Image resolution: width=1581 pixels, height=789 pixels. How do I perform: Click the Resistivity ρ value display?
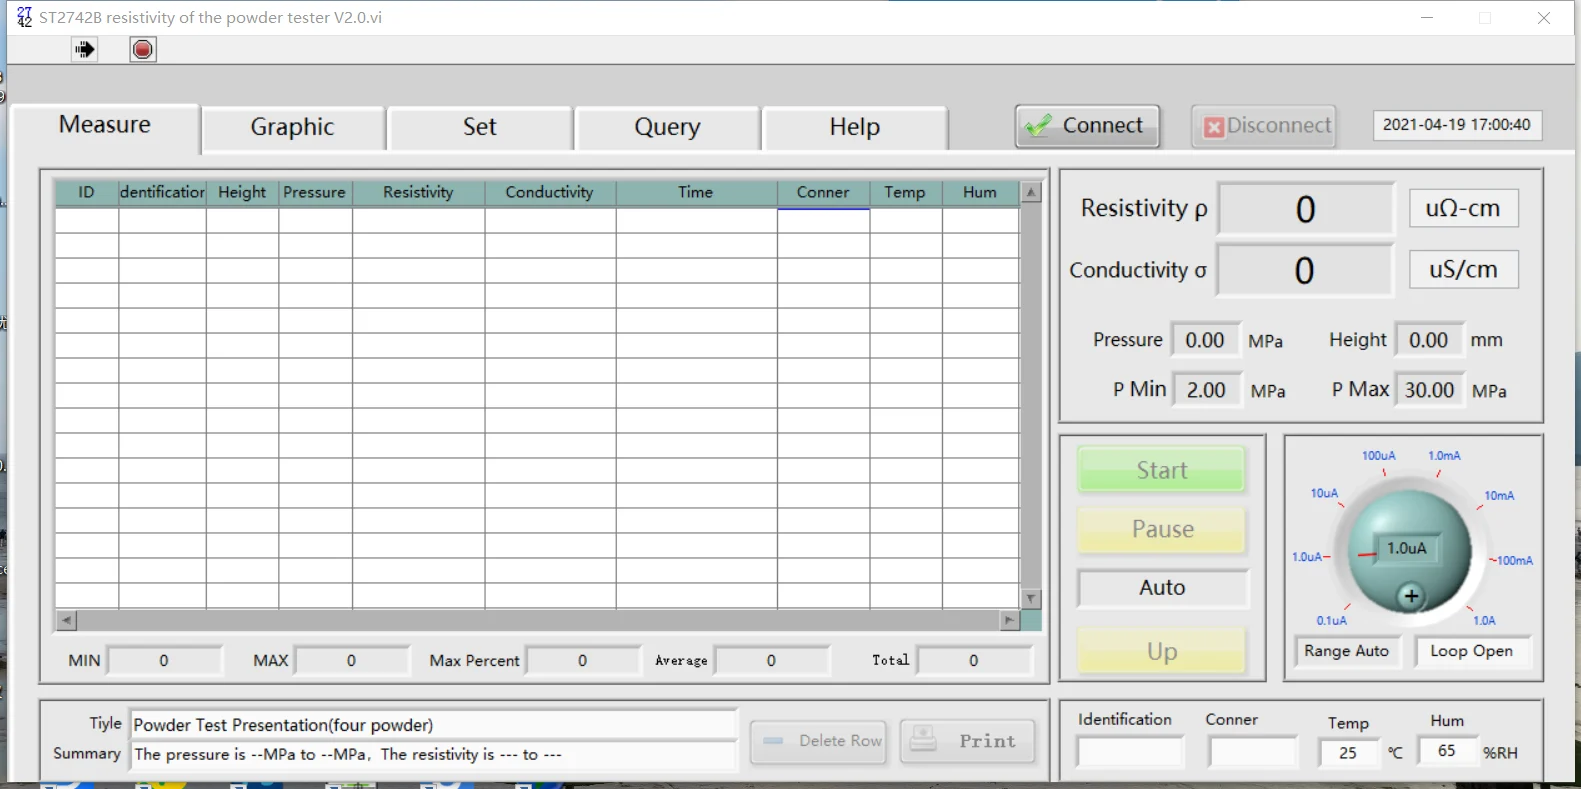(x=1306, y=210)
